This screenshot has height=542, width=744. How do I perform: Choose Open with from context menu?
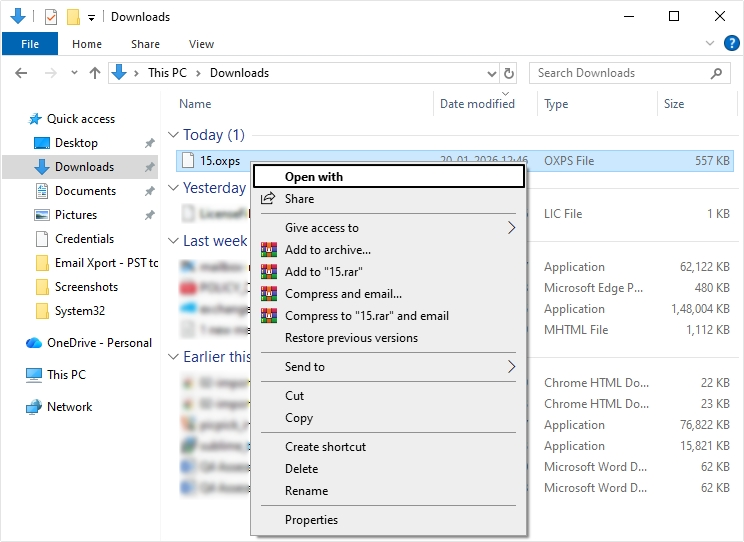tap(389, 177)
